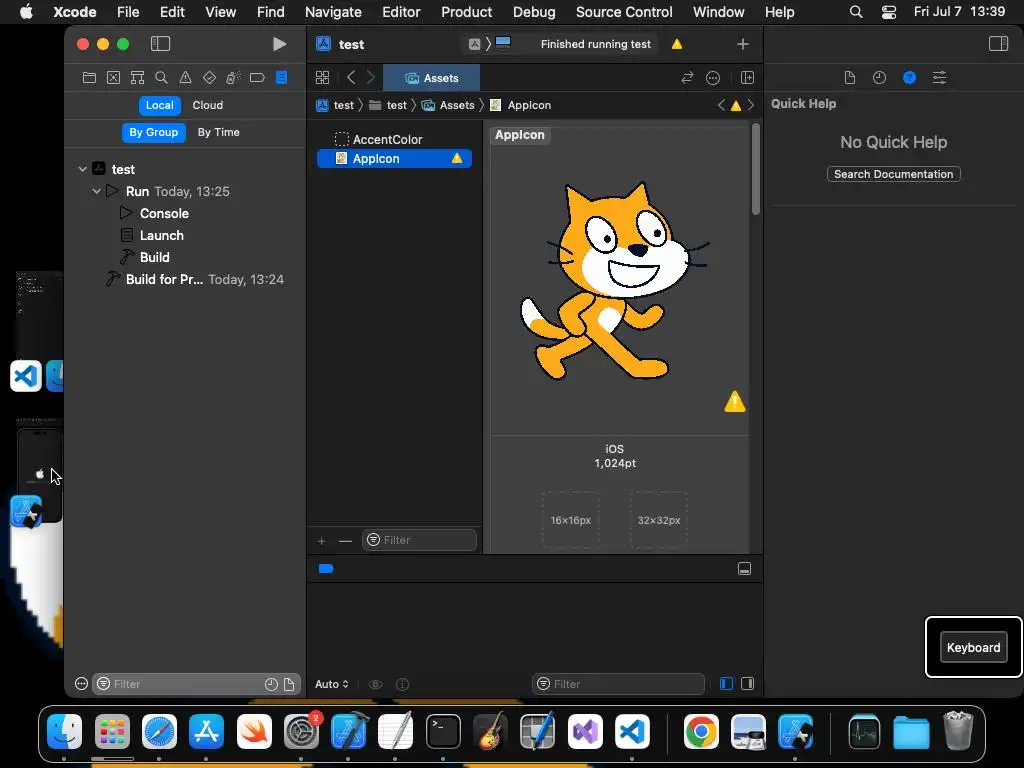Open the Product menu
This screenshot has width=1024, height=768.
(466, 12)
